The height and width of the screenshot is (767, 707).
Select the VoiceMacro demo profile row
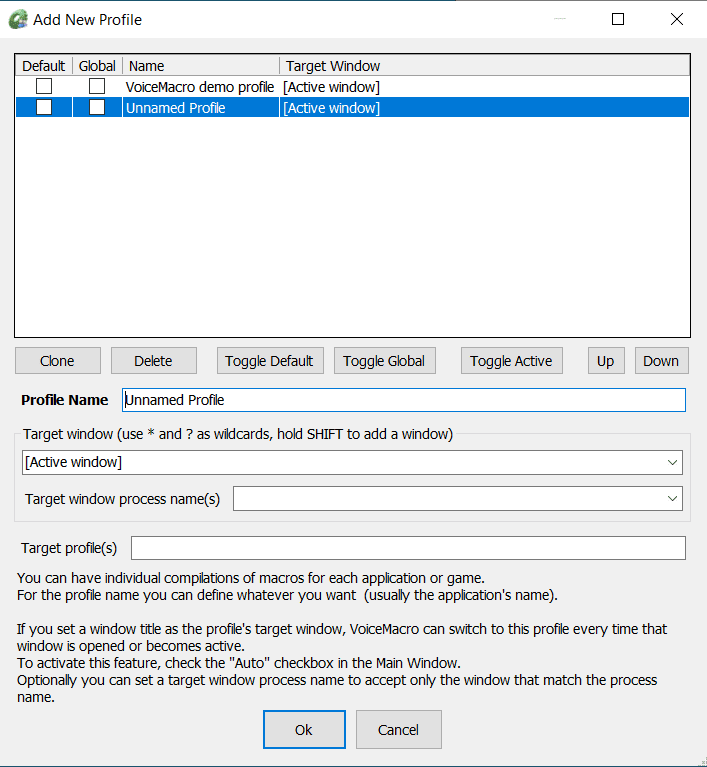pos(352,87)
